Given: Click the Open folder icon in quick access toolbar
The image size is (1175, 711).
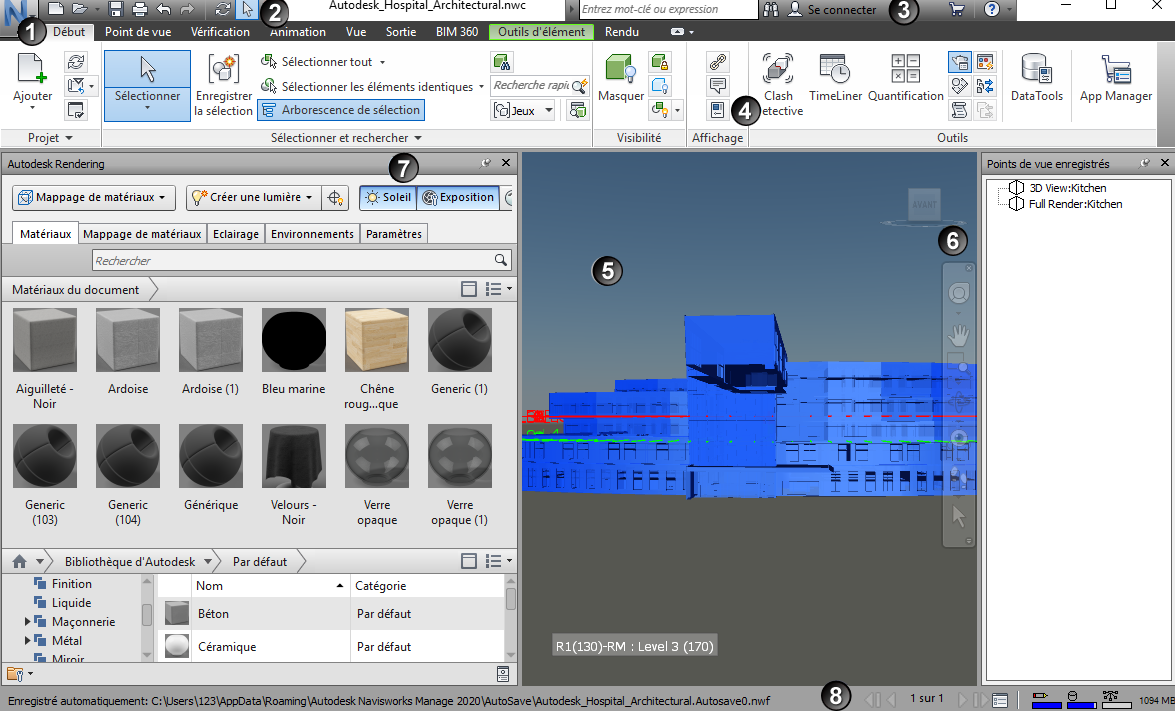Looking at the screenshot, I should click(79, 9).
